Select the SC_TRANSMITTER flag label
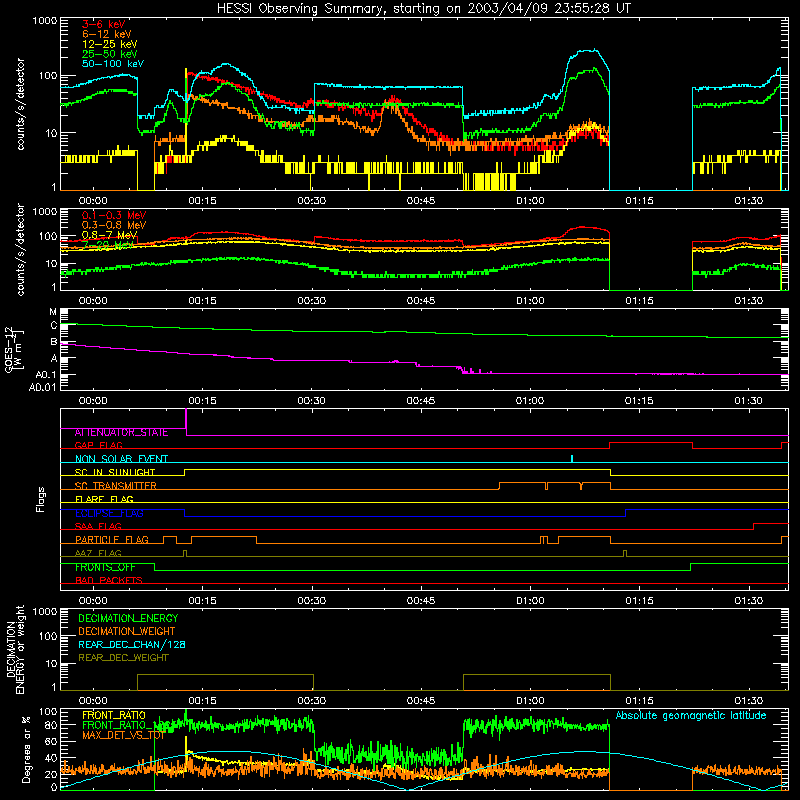This screenshot has width=800, height=800. (x=115, y=486)
